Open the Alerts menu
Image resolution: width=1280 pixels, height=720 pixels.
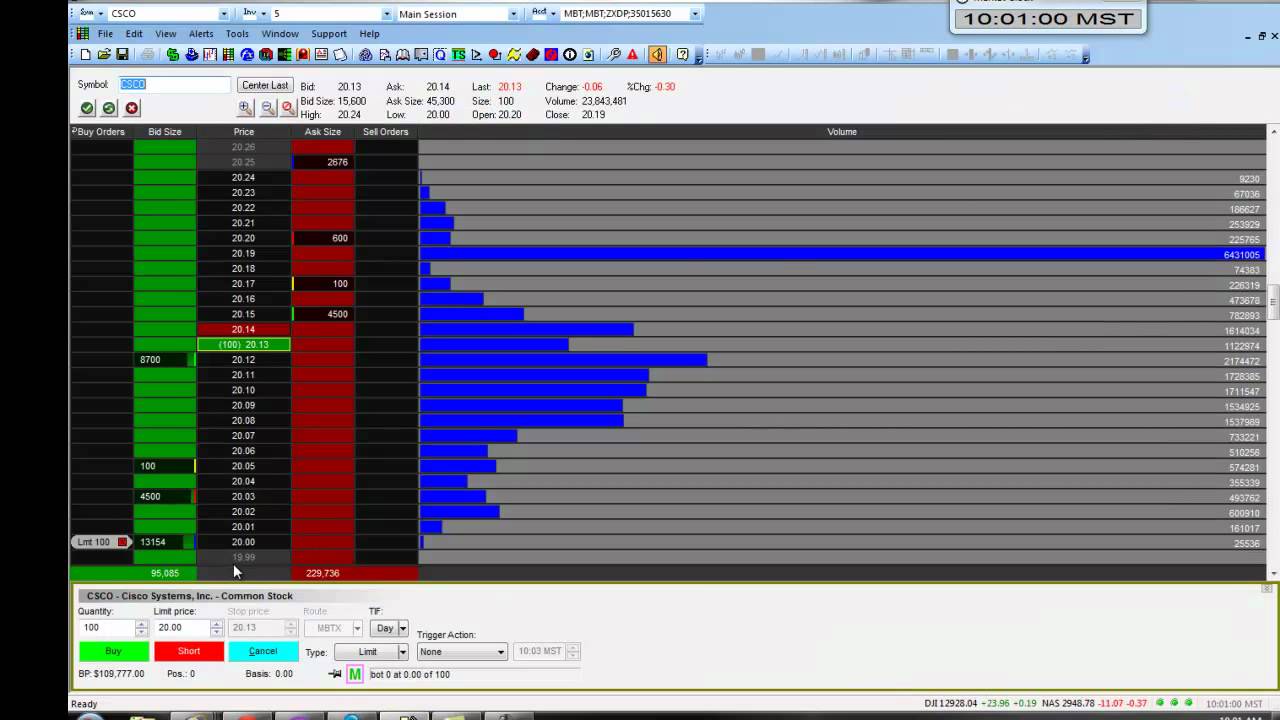(201, 34)
